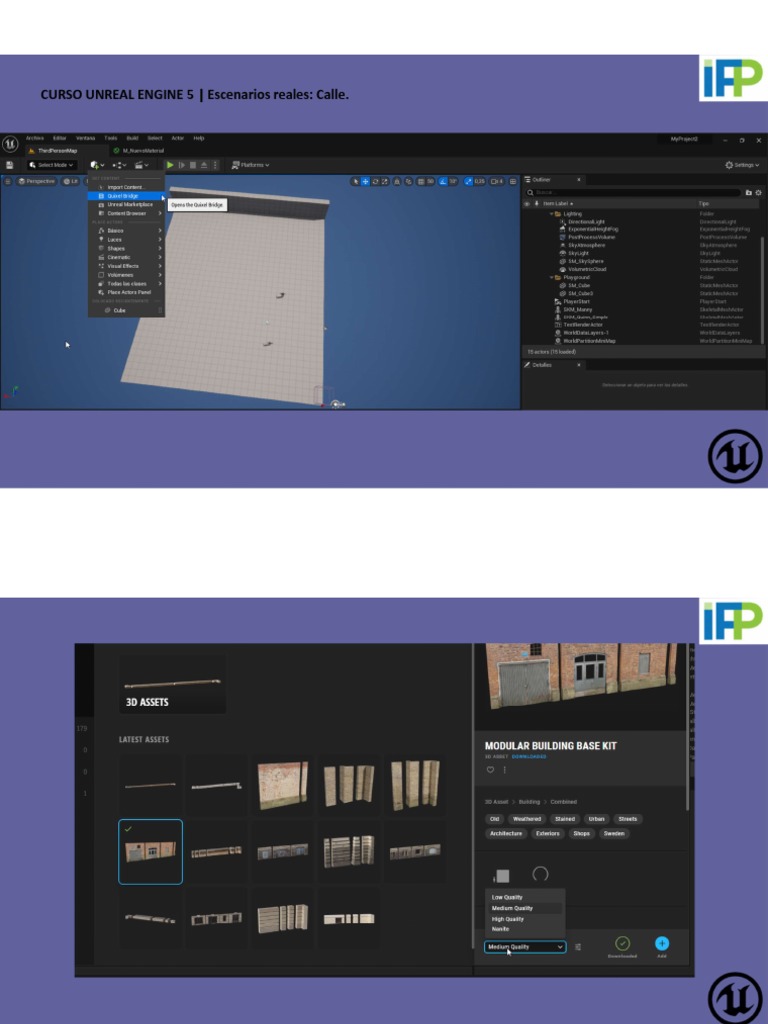Select the checked building kit thumbnail in Bridge
Image resolution: width=768 pixels, height=1024 pixels.
click(150, 852)
